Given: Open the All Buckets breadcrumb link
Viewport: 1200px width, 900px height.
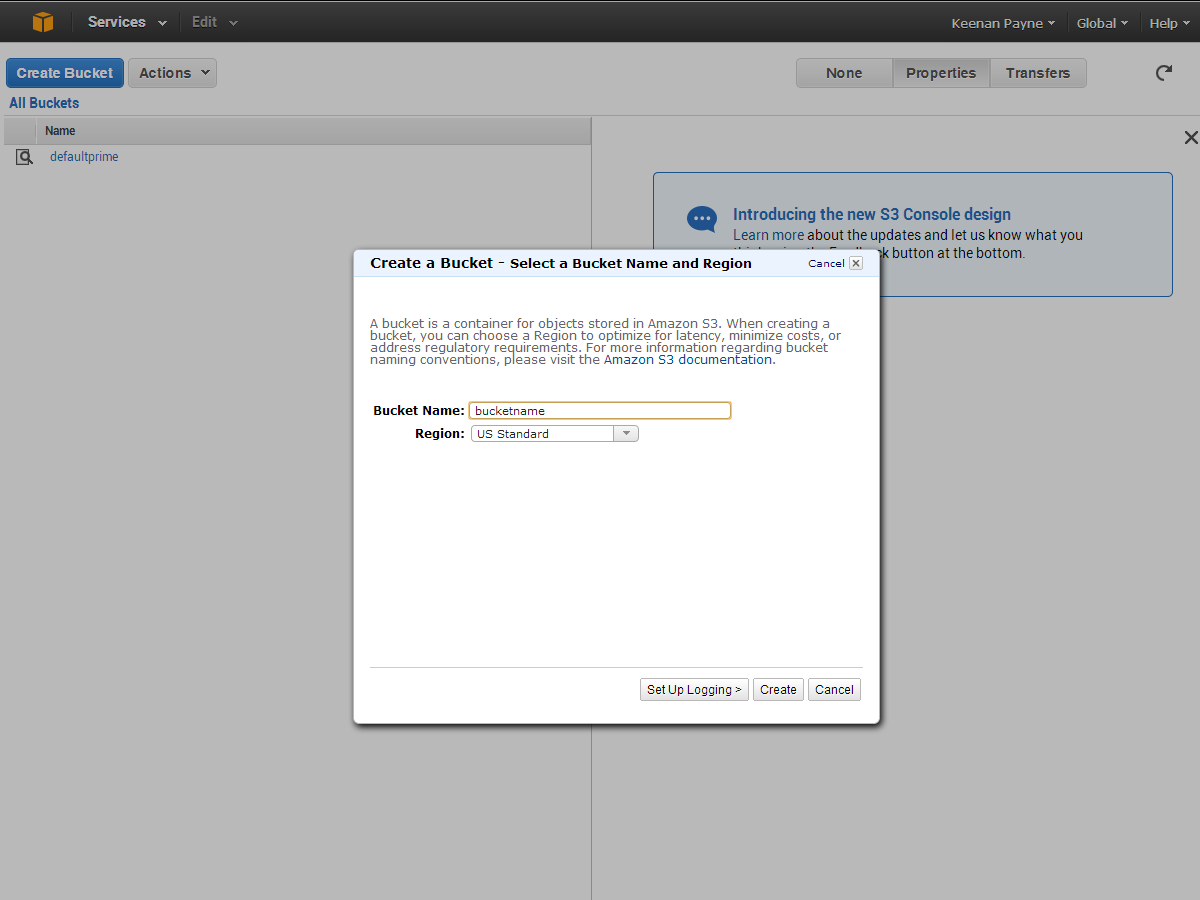Looking at the screenshot, I should point(44,103).
